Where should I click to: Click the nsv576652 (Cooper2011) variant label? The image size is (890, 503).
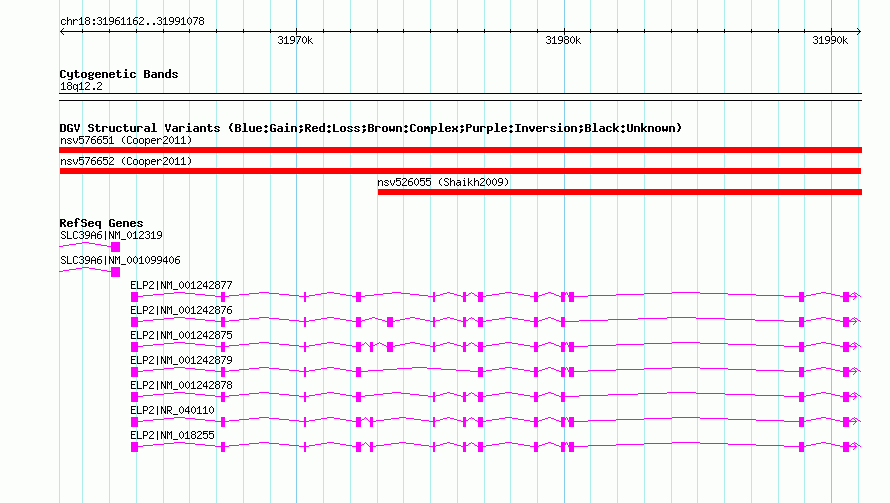pyautogui.click(x=126, y=161)
